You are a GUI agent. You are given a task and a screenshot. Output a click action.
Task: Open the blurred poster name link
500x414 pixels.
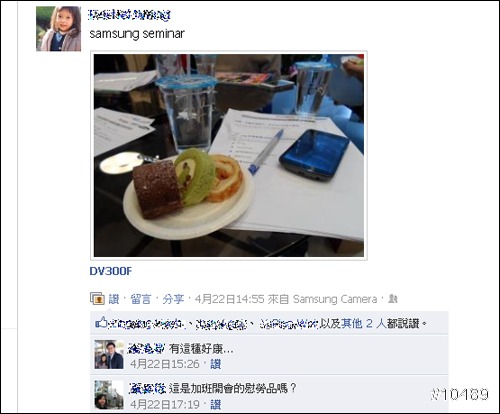coord(129,15)
